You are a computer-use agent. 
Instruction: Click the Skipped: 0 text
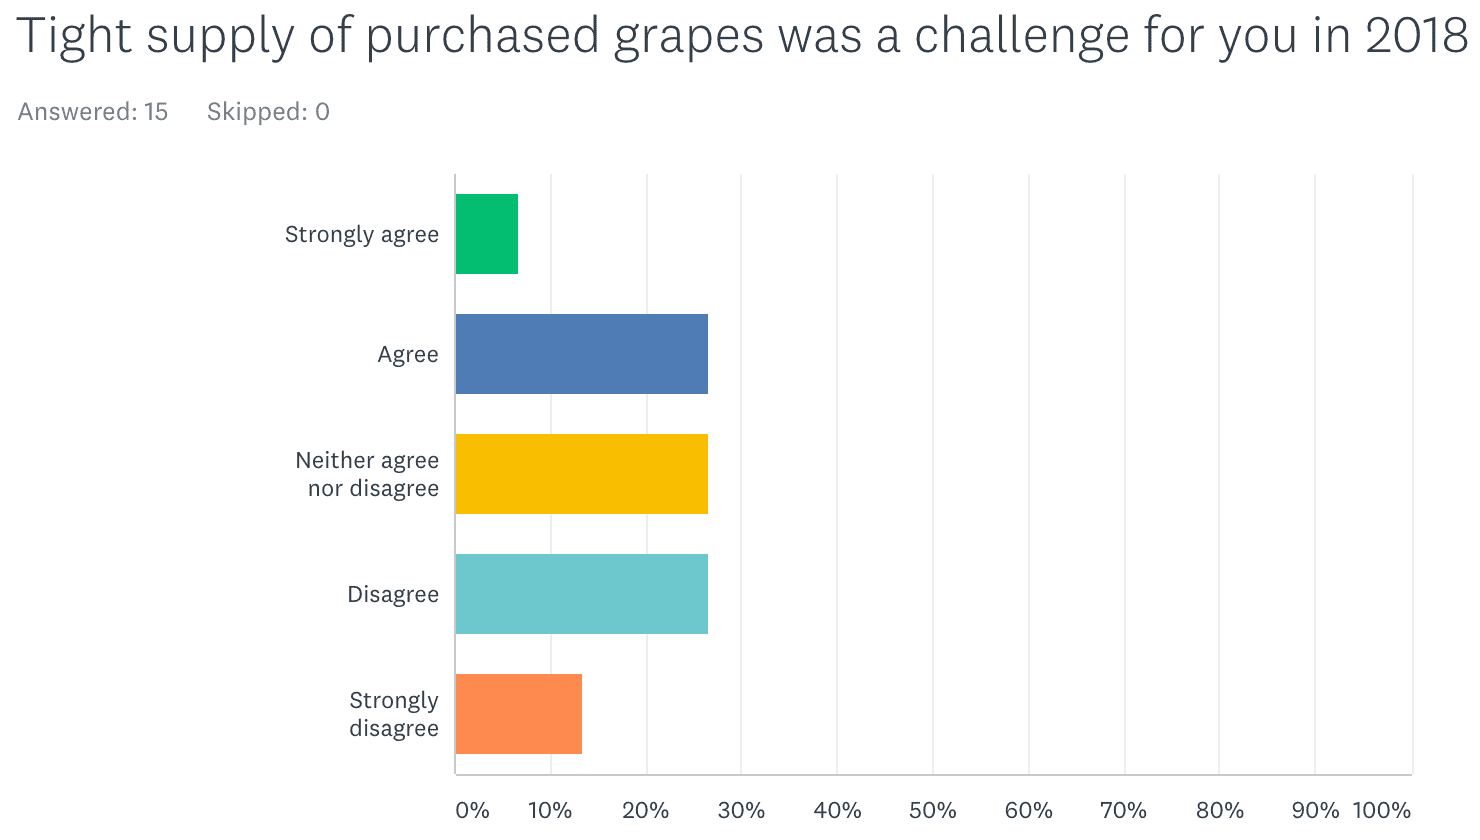268,112
